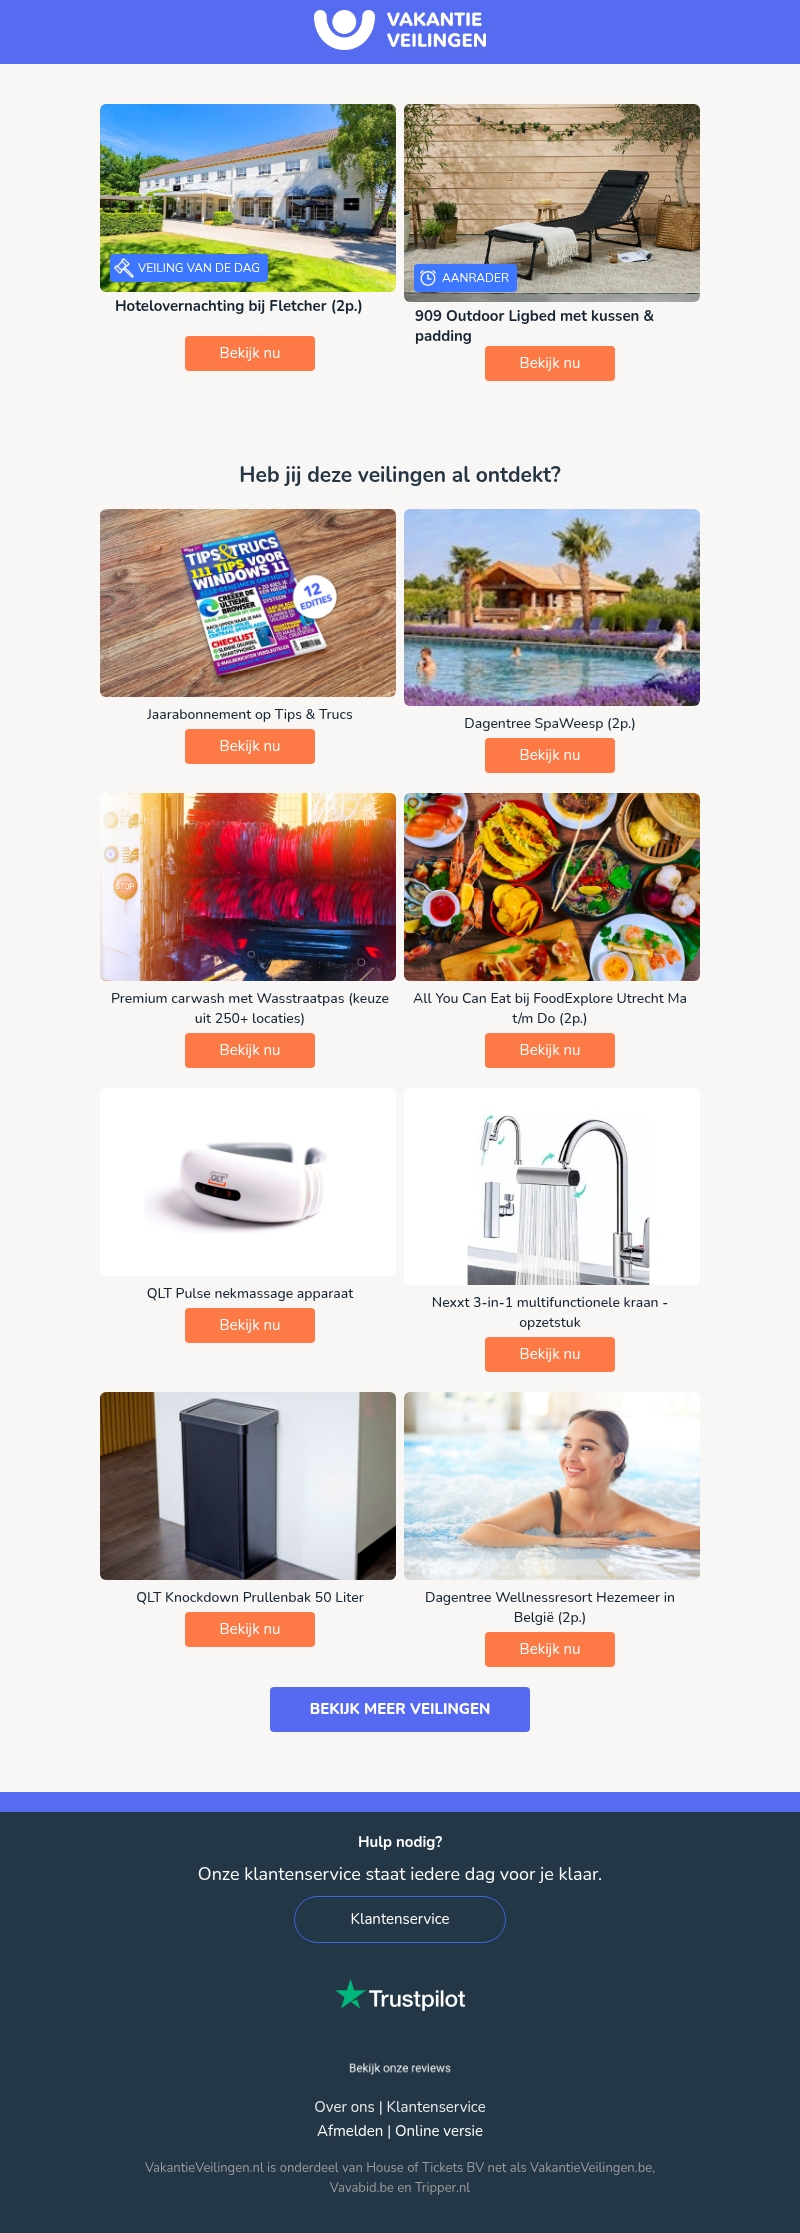Open the Nexxt multifunctionele kraan image
Image resolution: width=800 pixels, height=2233 pixels.
552,1186
